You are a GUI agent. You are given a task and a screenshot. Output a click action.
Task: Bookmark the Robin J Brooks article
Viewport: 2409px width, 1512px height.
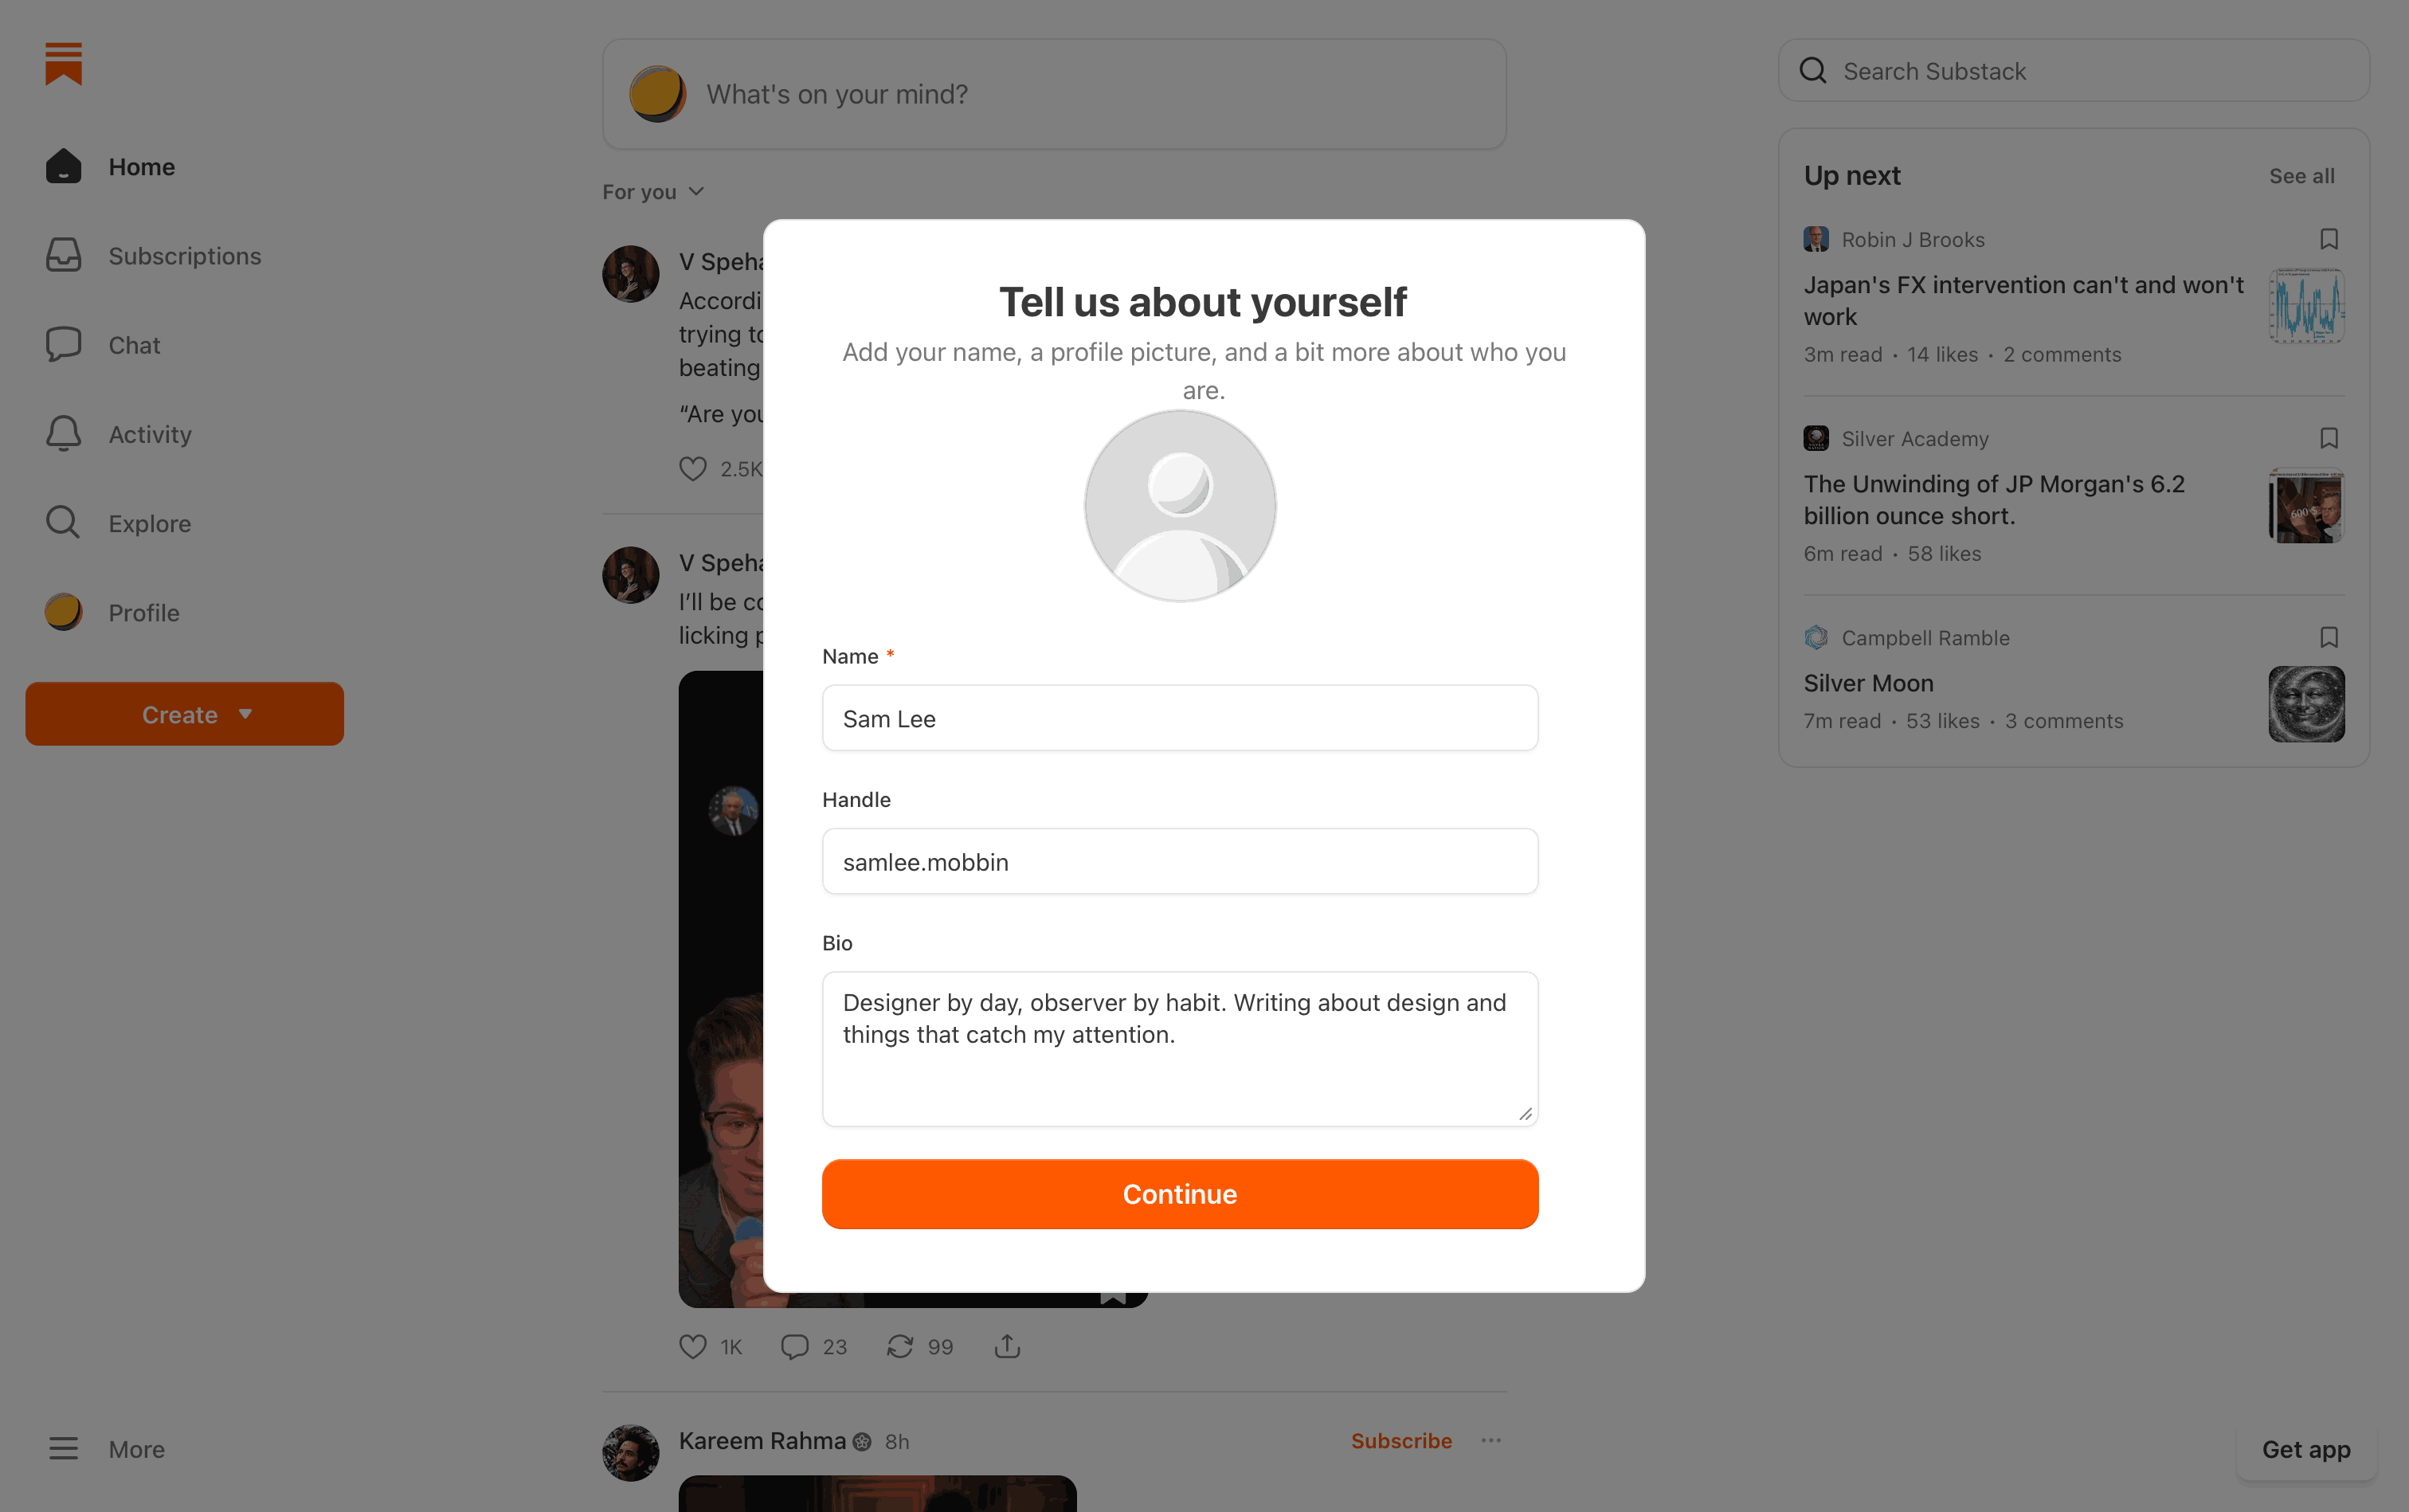coord(2328,239)
